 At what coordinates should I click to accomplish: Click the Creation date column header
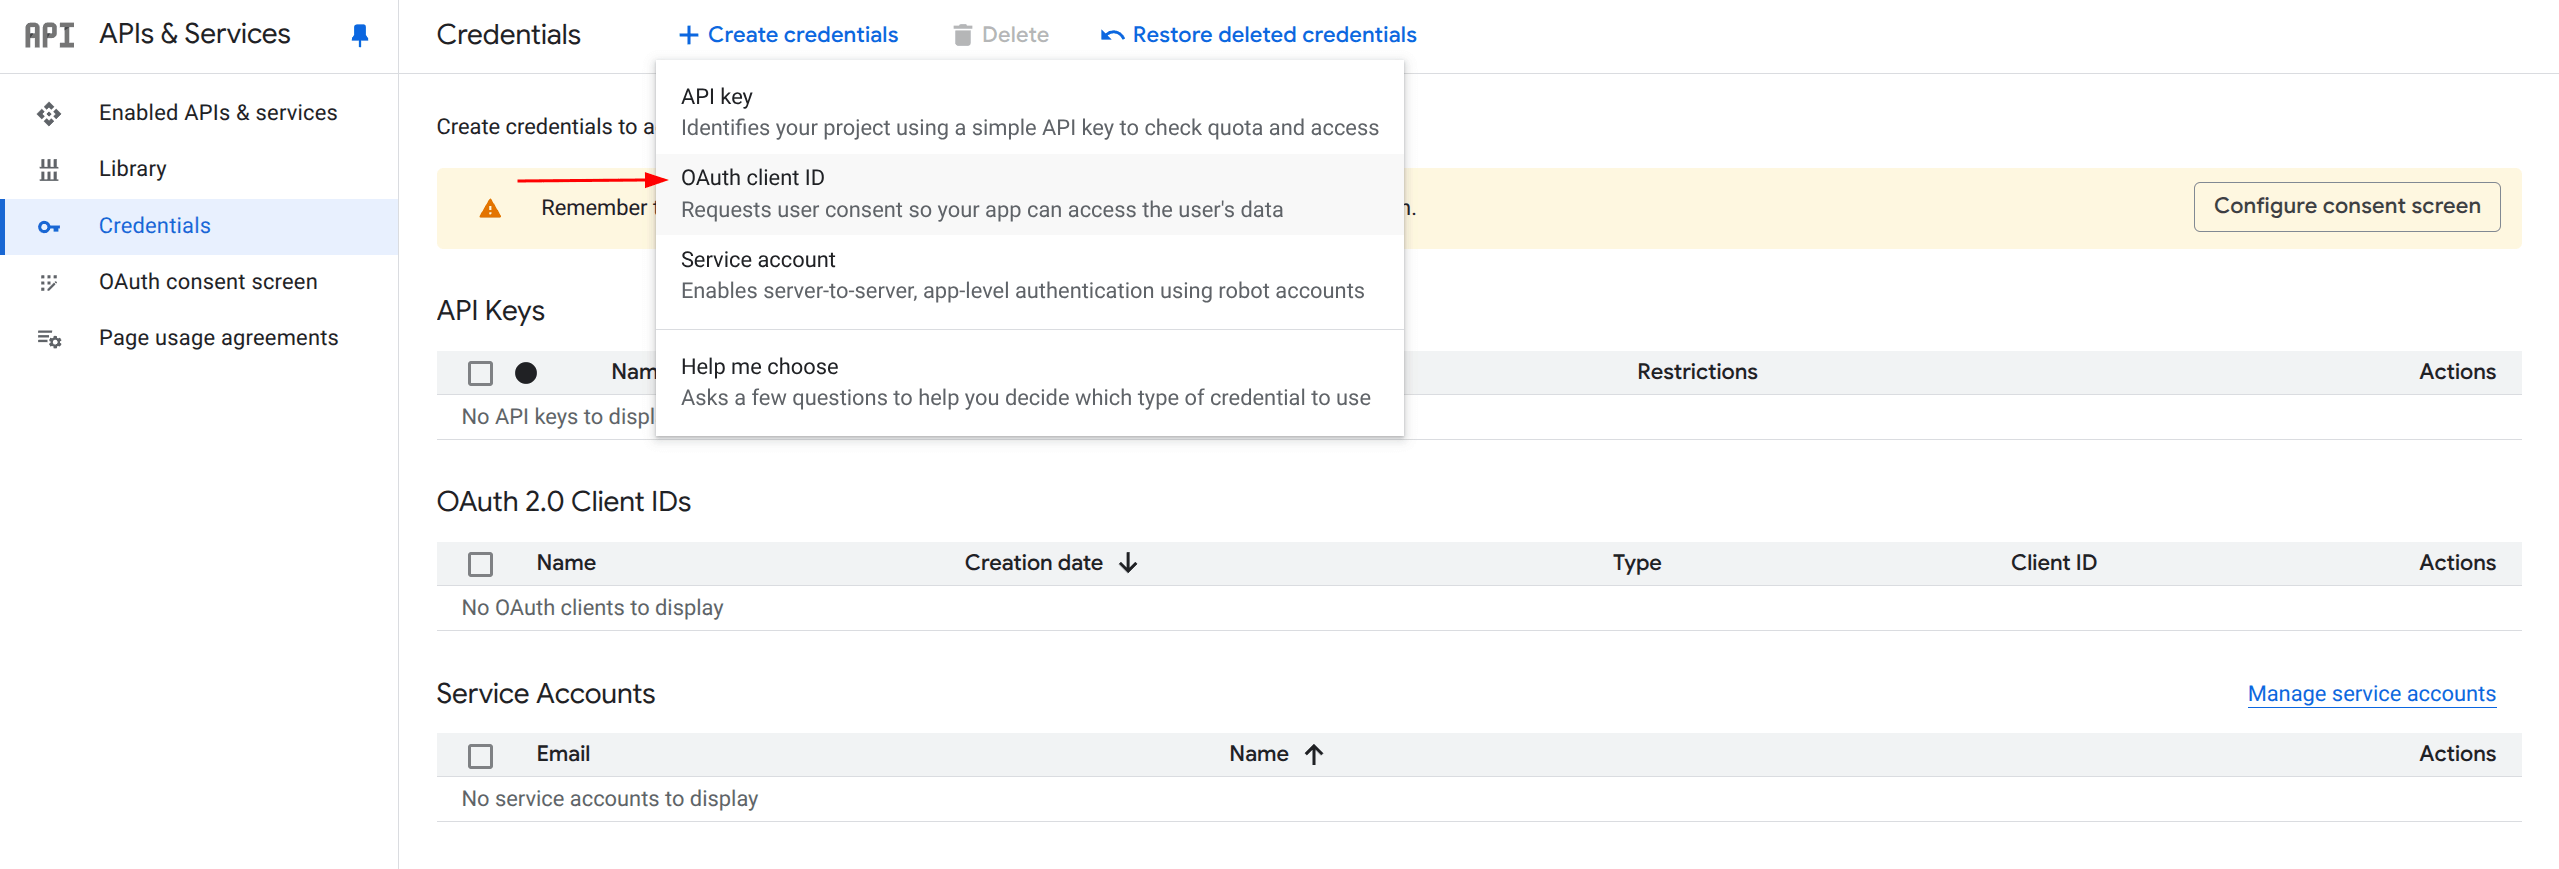pyautogui.click(x=1034, y=563)
